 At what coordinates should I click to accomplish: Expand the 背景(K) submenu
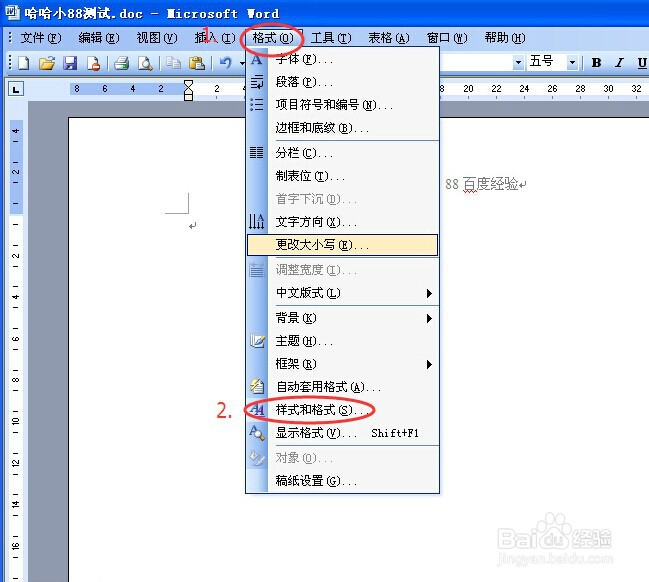point(342,318)
